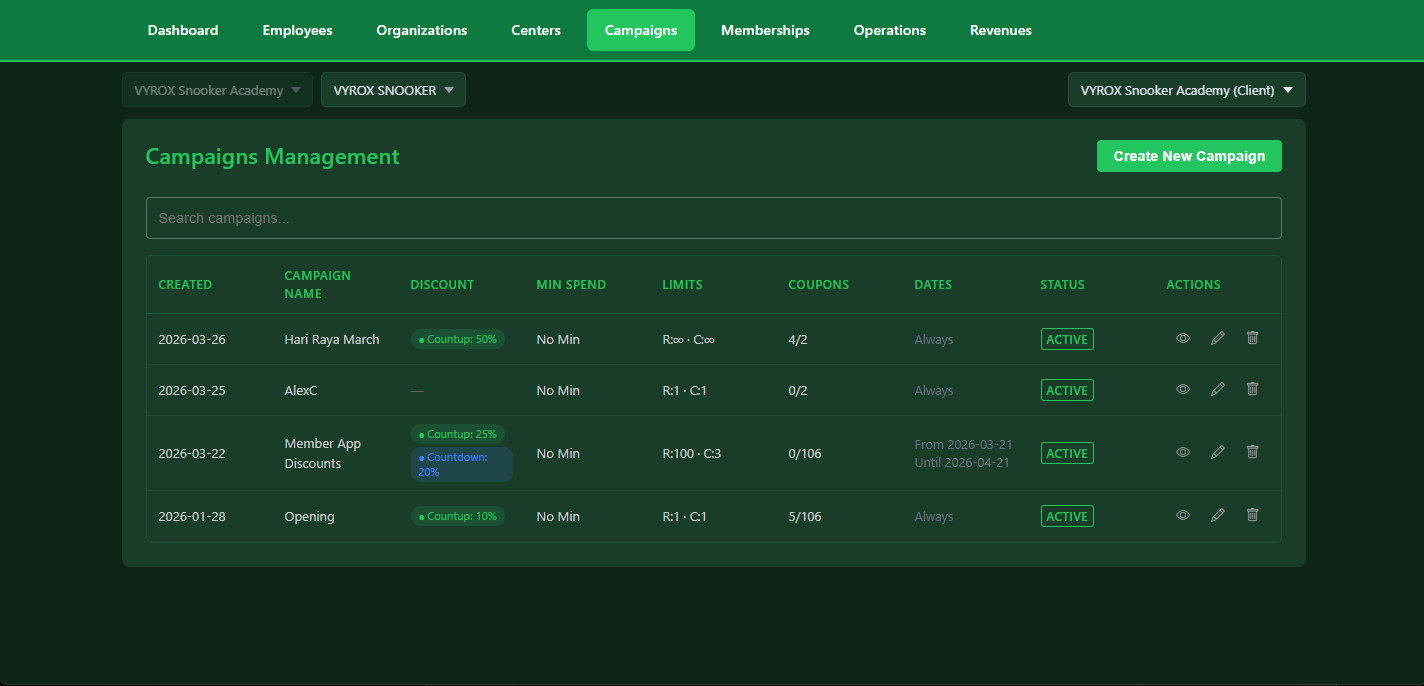Click the delete trash icon for Opening campaign
Screen dimensions: 1424x686
pos(1252,515)
